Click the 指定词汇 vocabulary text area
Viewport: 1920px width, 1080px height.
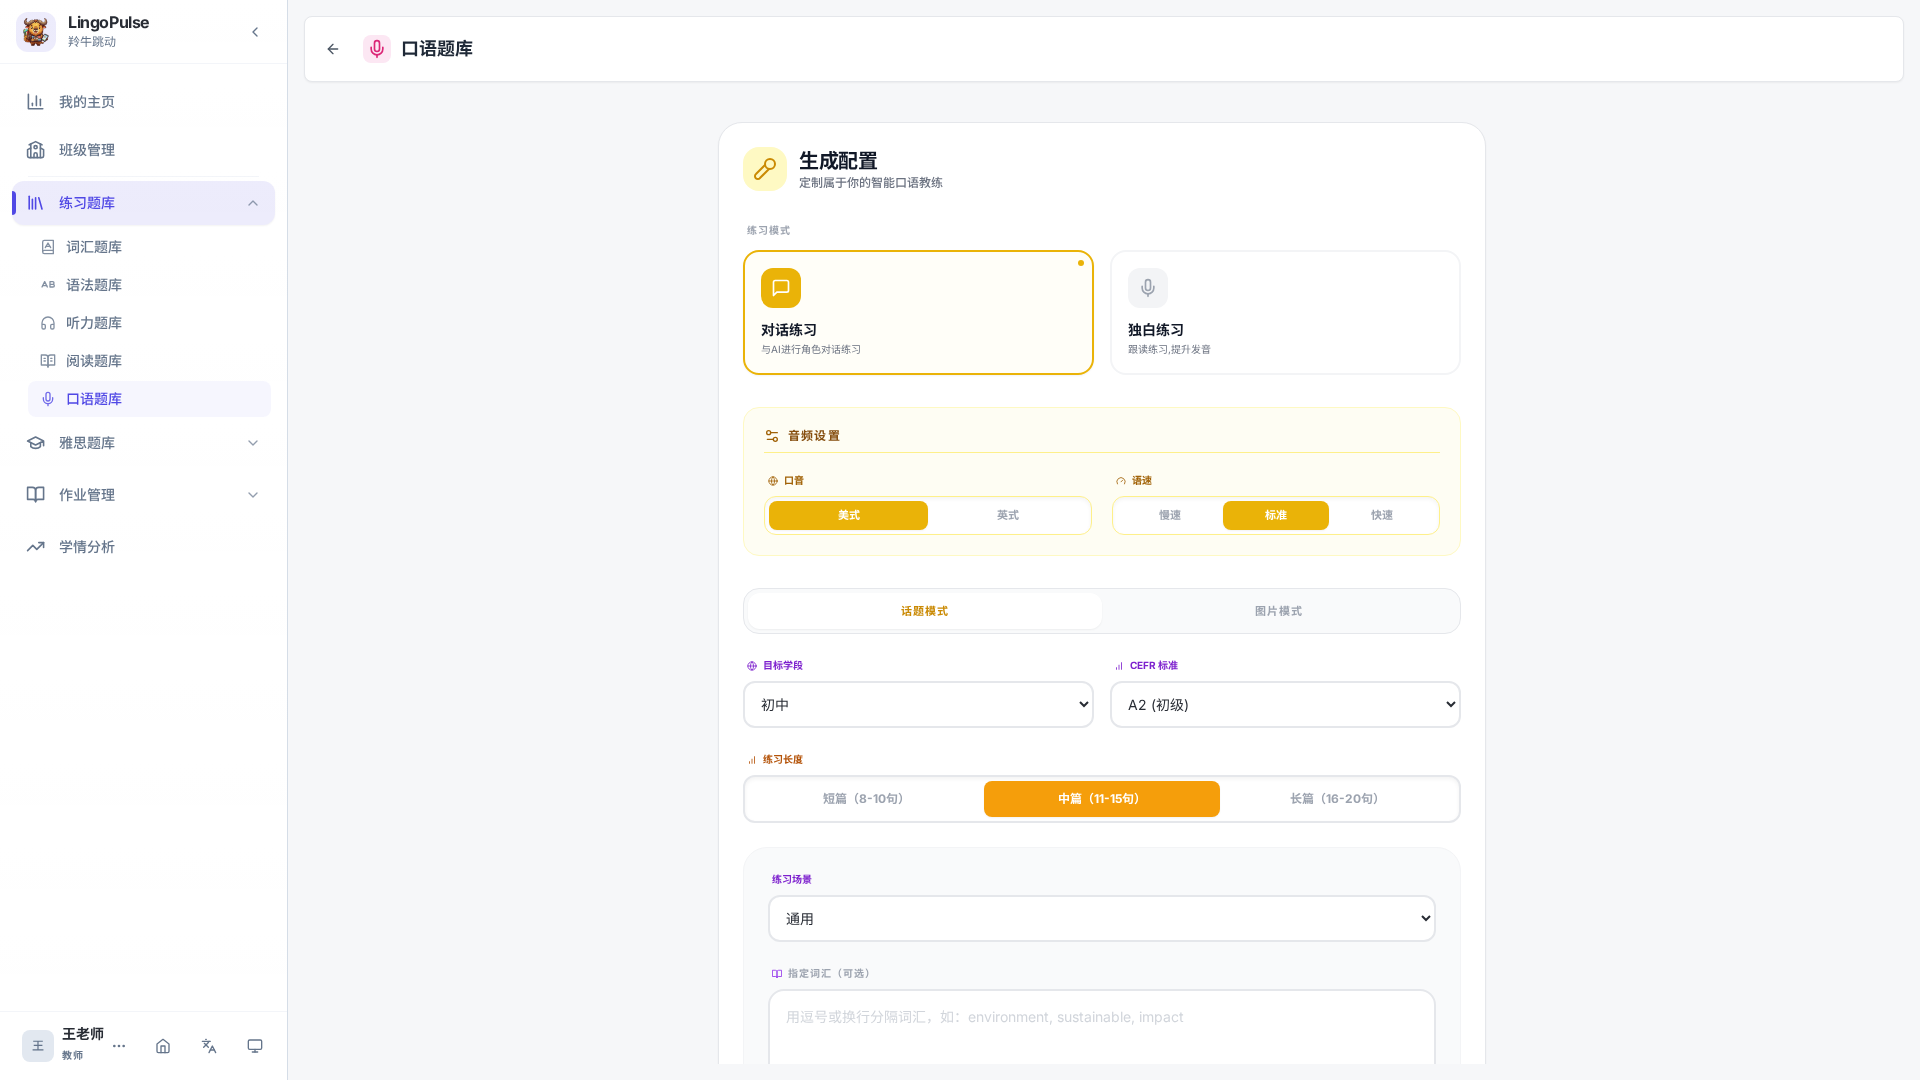pyautogui.click(x=1102, y=1027)
